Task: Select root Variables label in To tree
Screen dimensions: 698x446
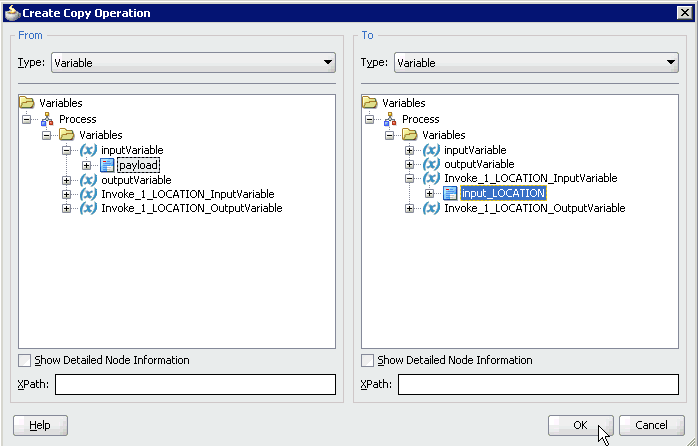Action: (404, 103)
